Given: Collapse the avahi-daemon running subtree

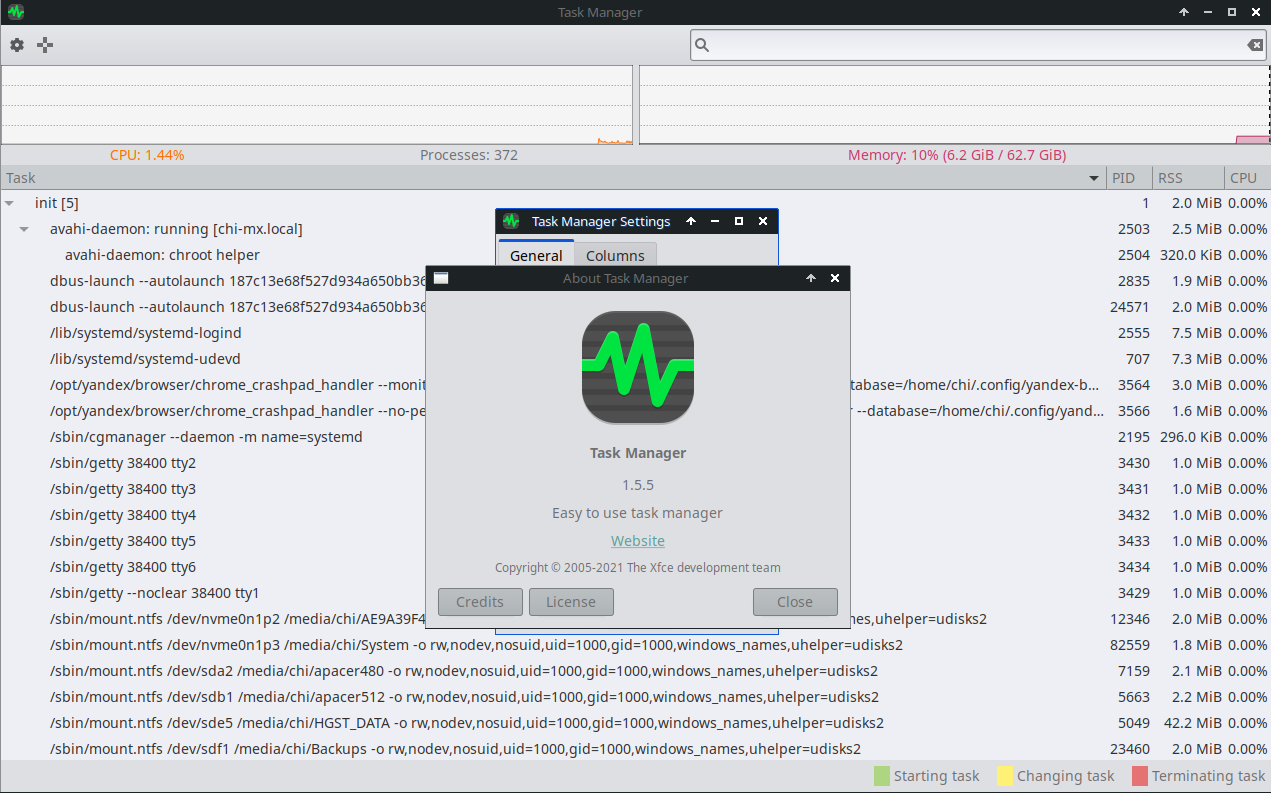Looking at the screenshot, I should pos(25,229).
